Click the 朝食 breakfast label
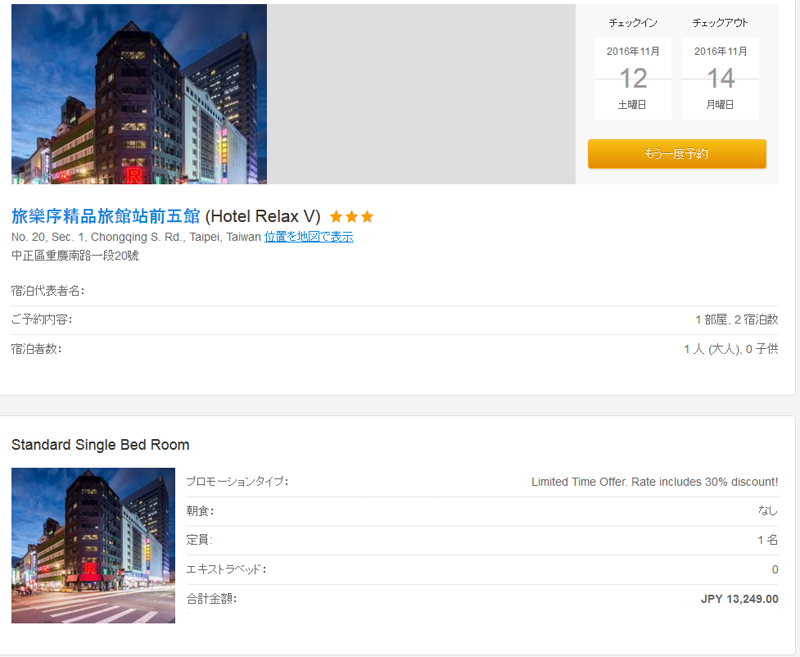The height and width of the screenshot is (657, 800). [200, 511]
